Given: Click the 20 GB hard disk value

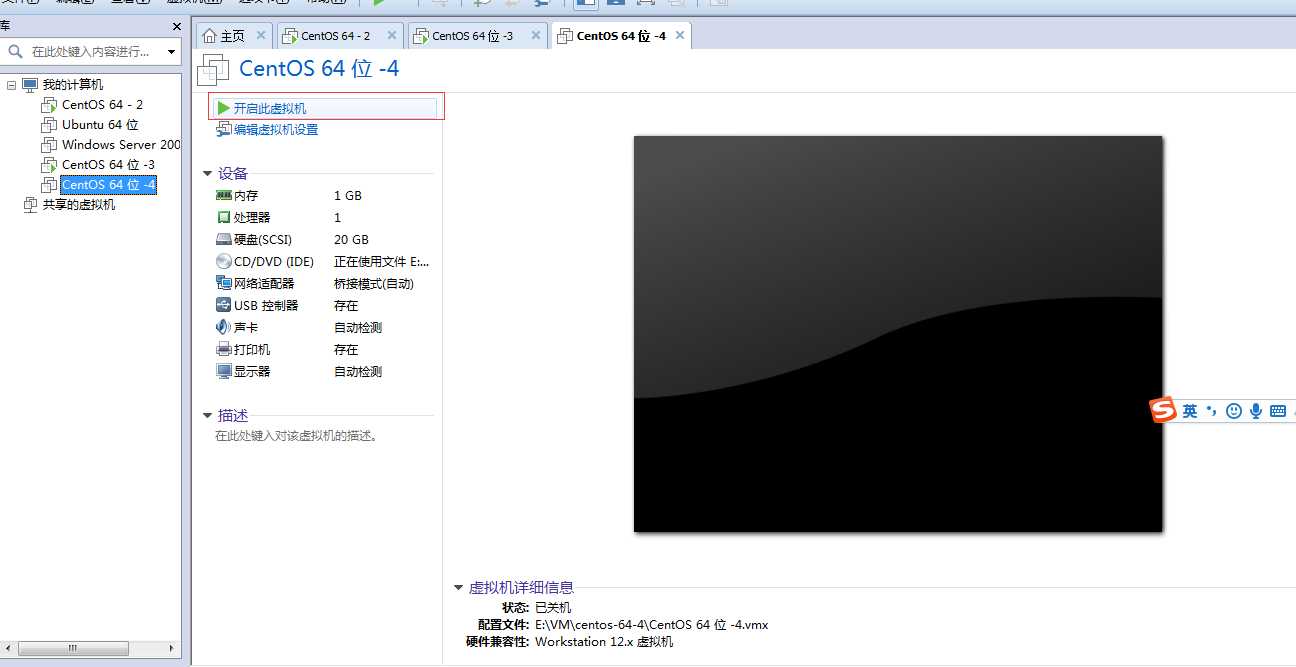Looking at the screenshot, I should (x=351, y=240).
